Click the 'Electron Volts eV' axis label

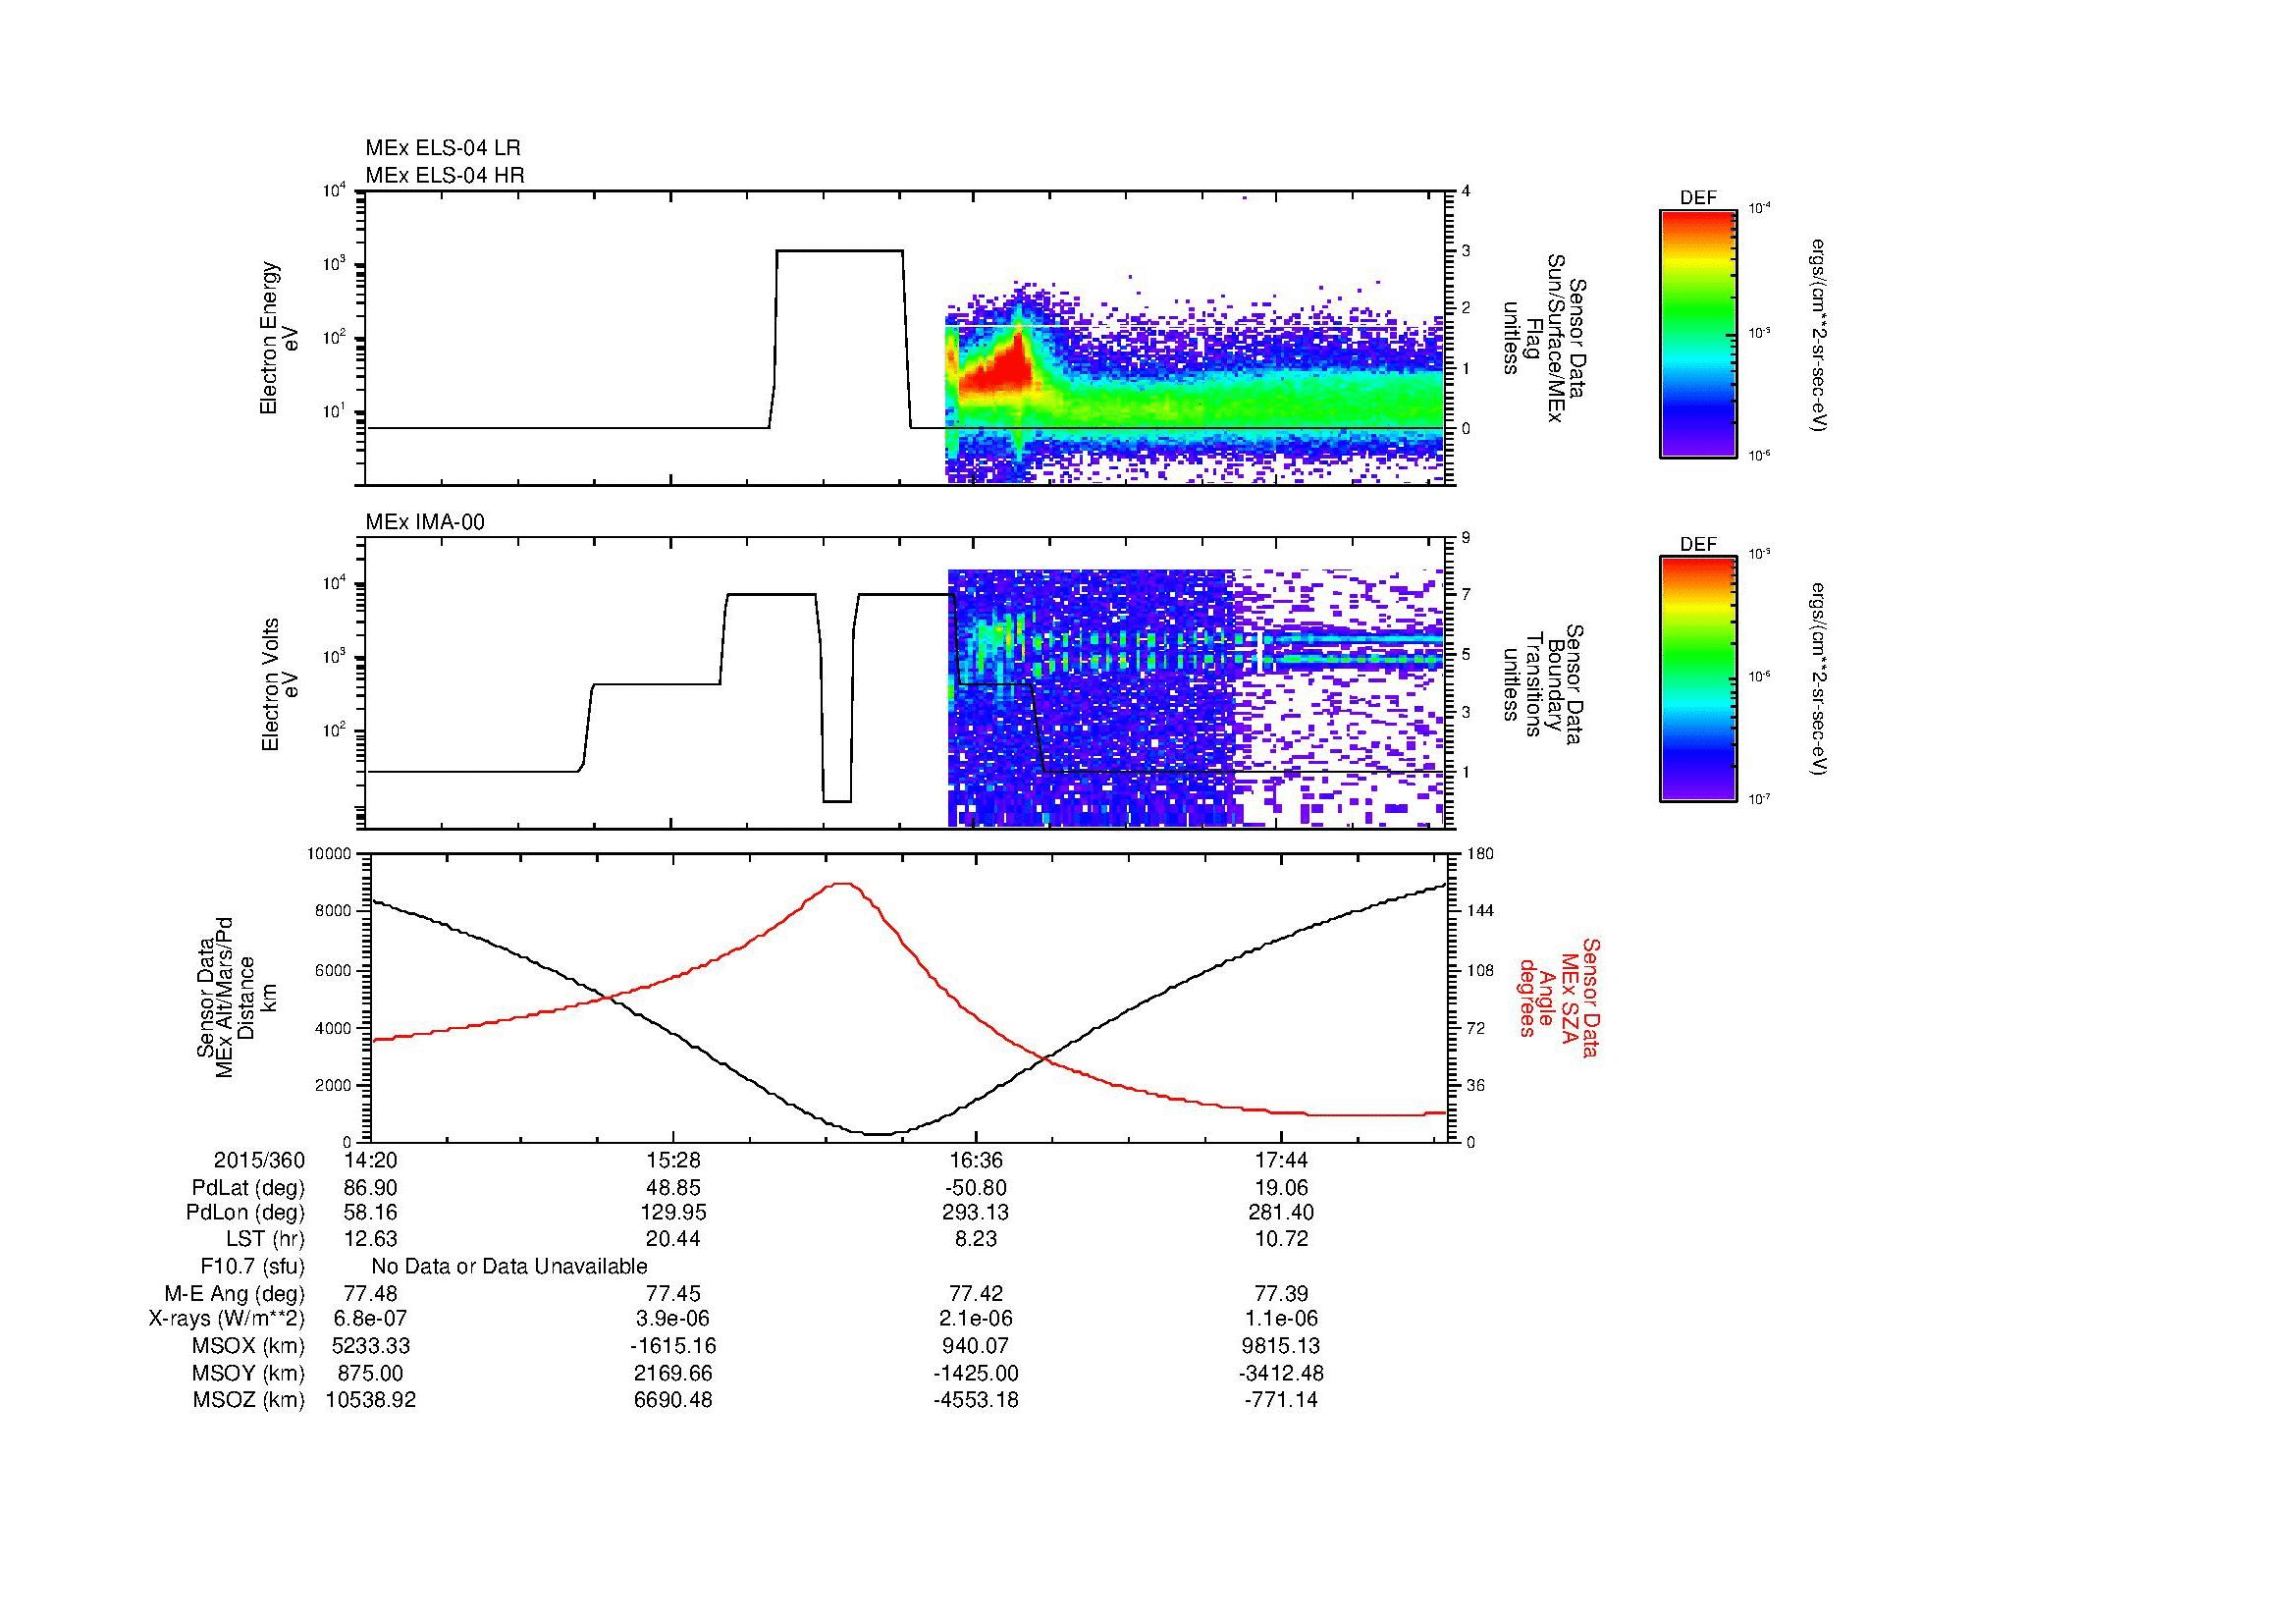(280, 684)
